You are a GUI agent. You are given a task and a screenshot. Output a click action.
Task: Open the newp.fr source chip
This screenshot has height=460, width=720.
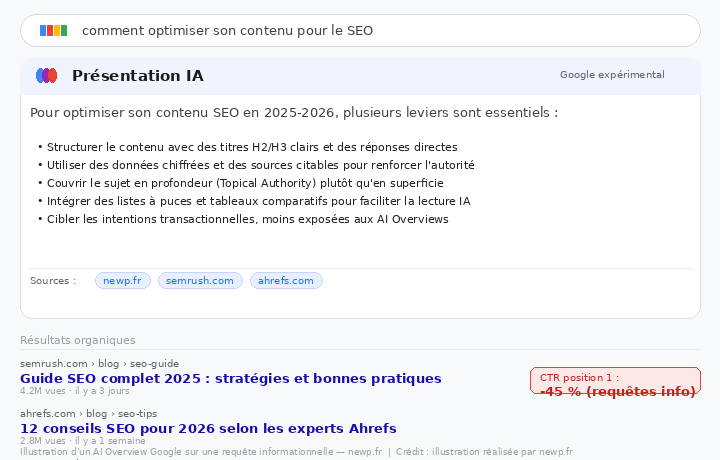[122, 281]
